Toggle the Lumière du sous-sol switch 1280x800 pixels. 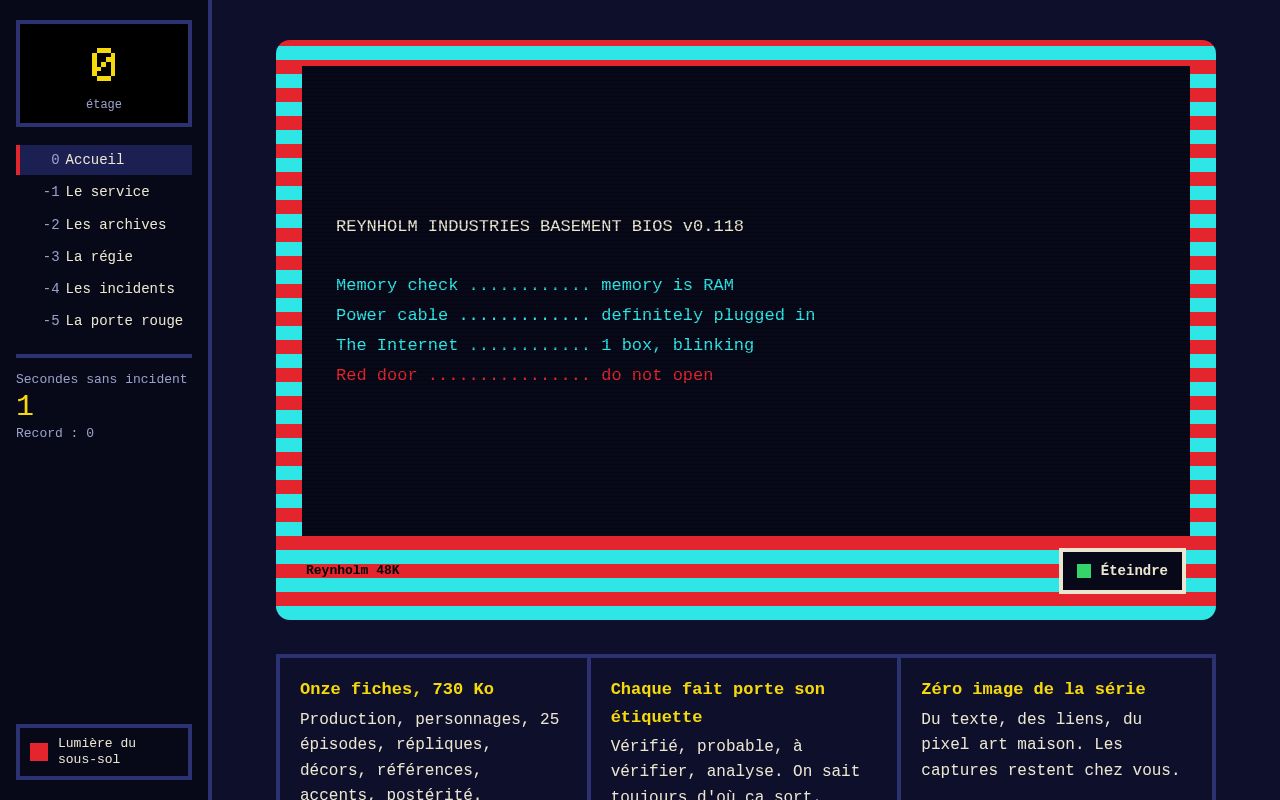pyautogui.click(x=104, y=752)
